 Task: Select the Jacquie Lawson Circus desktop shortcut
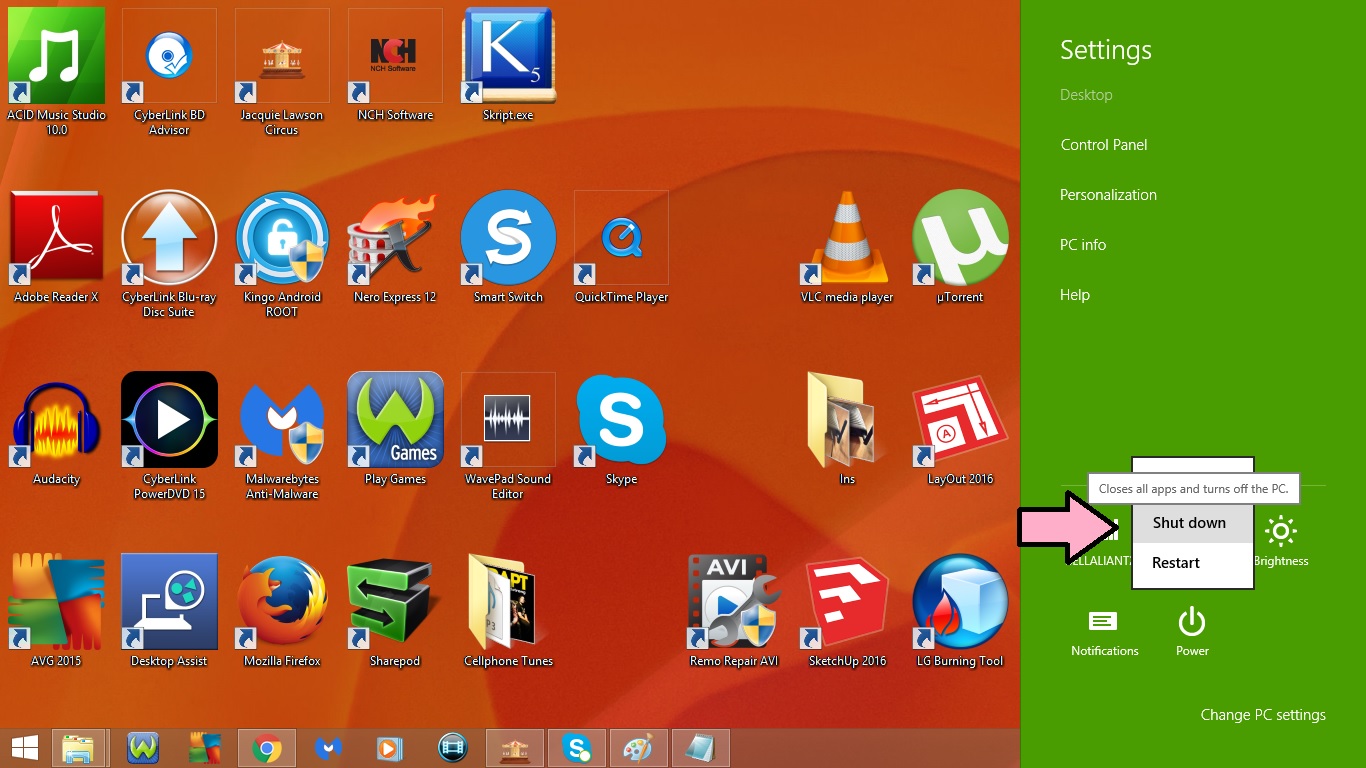(x=282, y=72)
